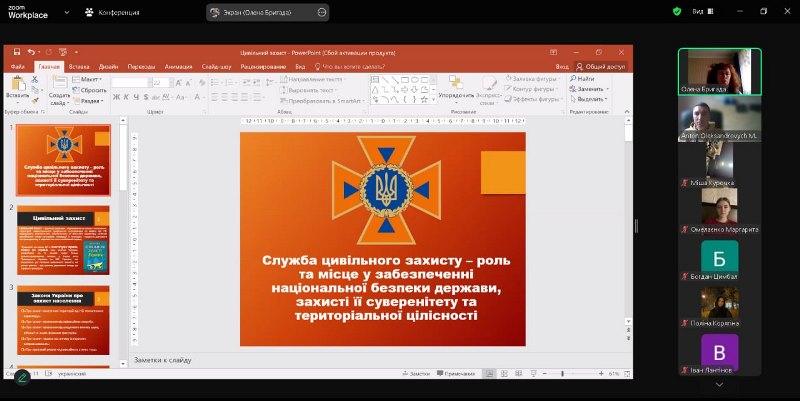Open the Zoom Конференция meeting dropdown arrow

66,12
